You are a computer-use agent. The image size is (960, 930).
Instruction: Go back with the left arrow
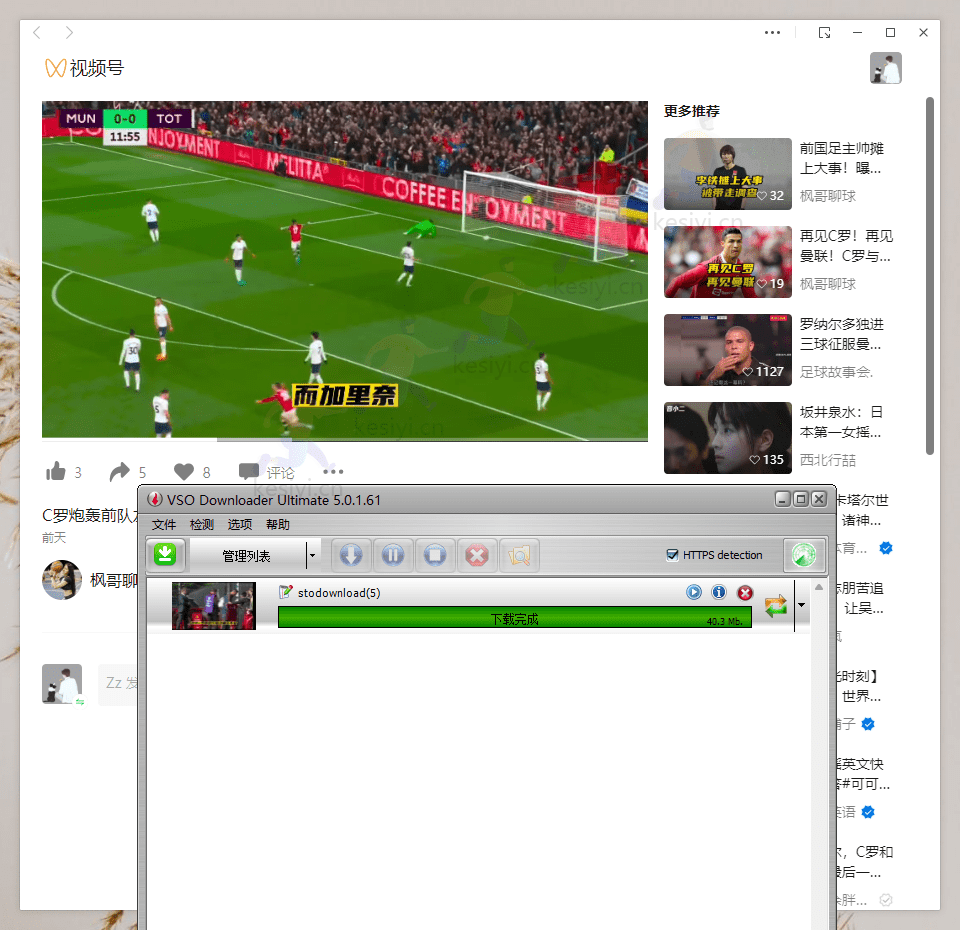coord(37,32)
